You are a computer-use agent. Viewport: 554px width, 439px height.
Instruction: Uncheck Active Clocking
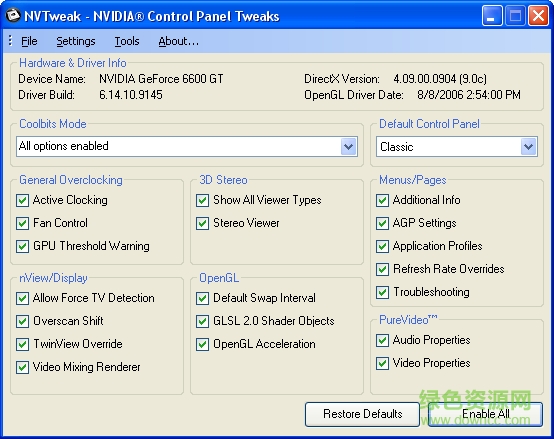[x=23, y=200]
